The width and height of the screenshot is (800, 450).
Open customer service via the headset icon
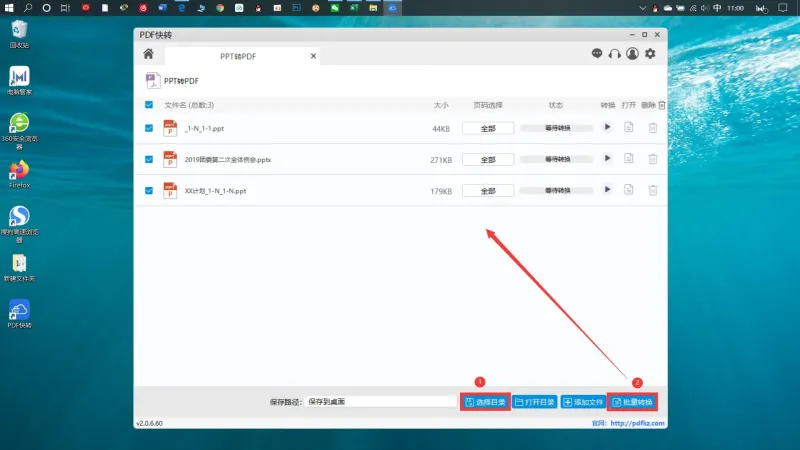pos(615,54)
